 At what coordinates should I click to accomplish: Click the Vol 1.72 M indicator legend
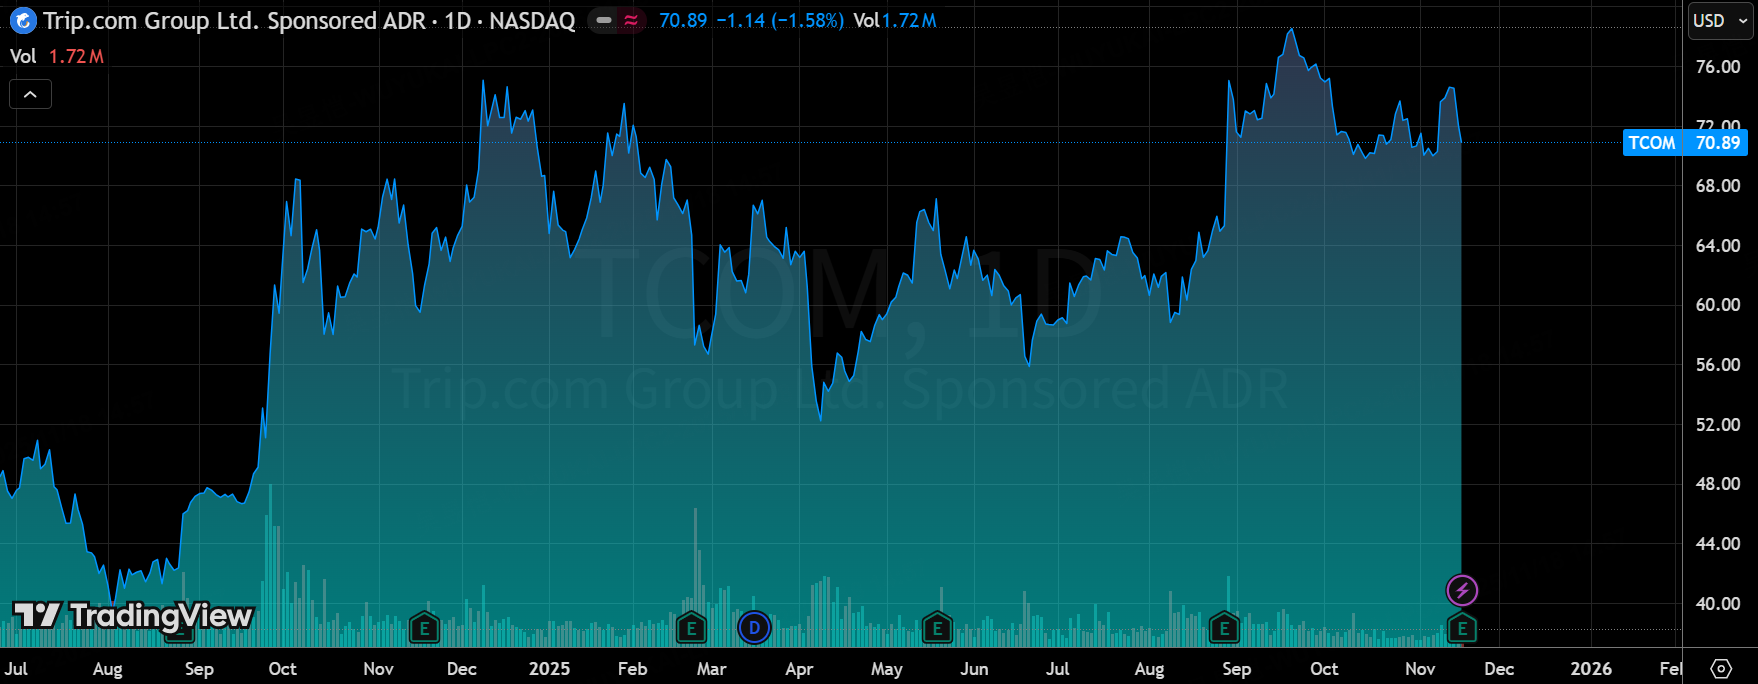[57, 56]
